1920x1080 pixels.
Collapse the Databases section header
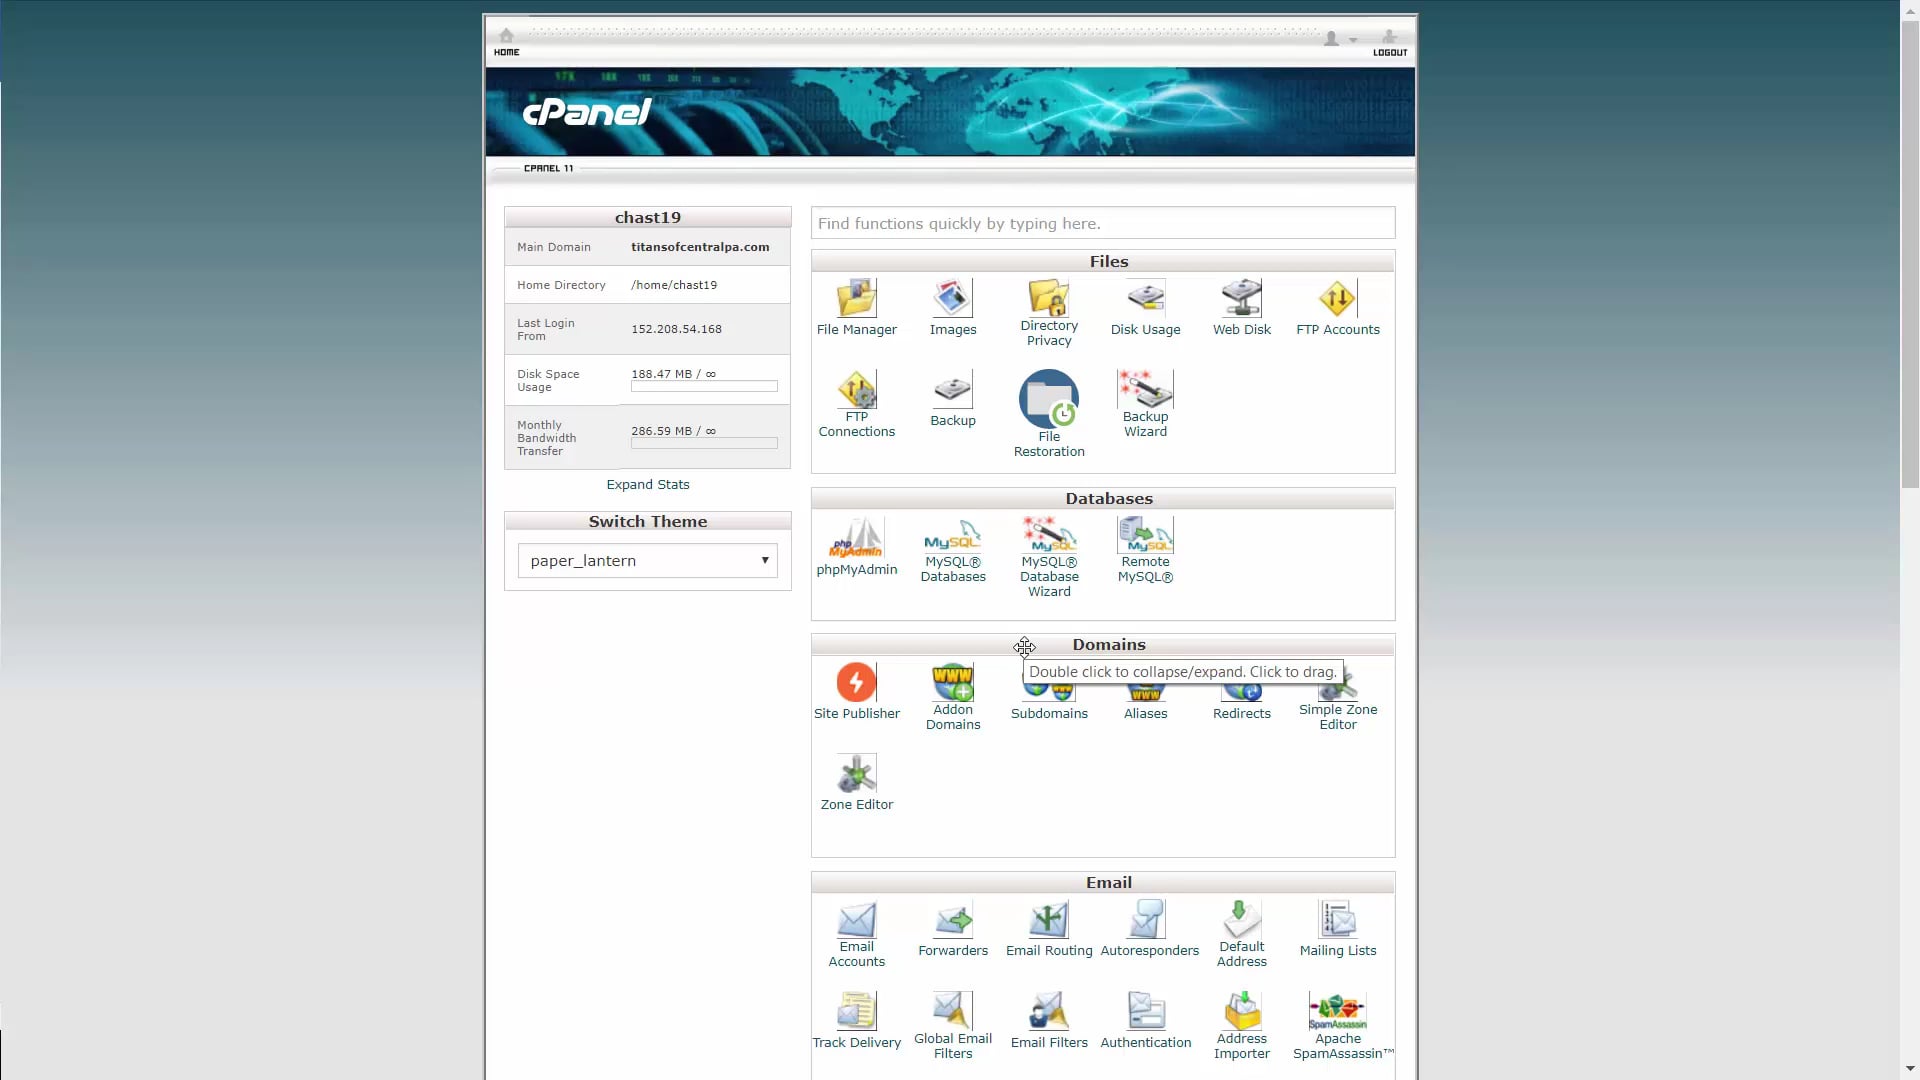pyautogui.click(x=1103, y=498)
